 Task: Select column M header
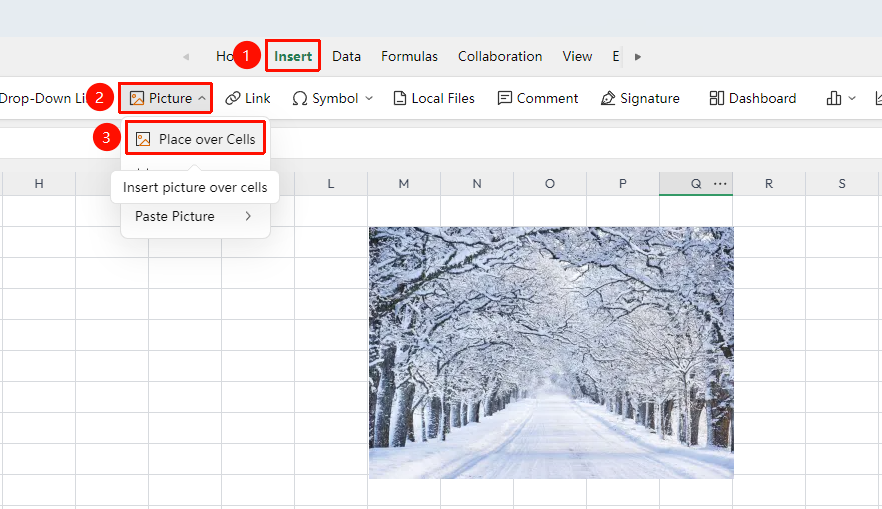click(x=404, y=184)
